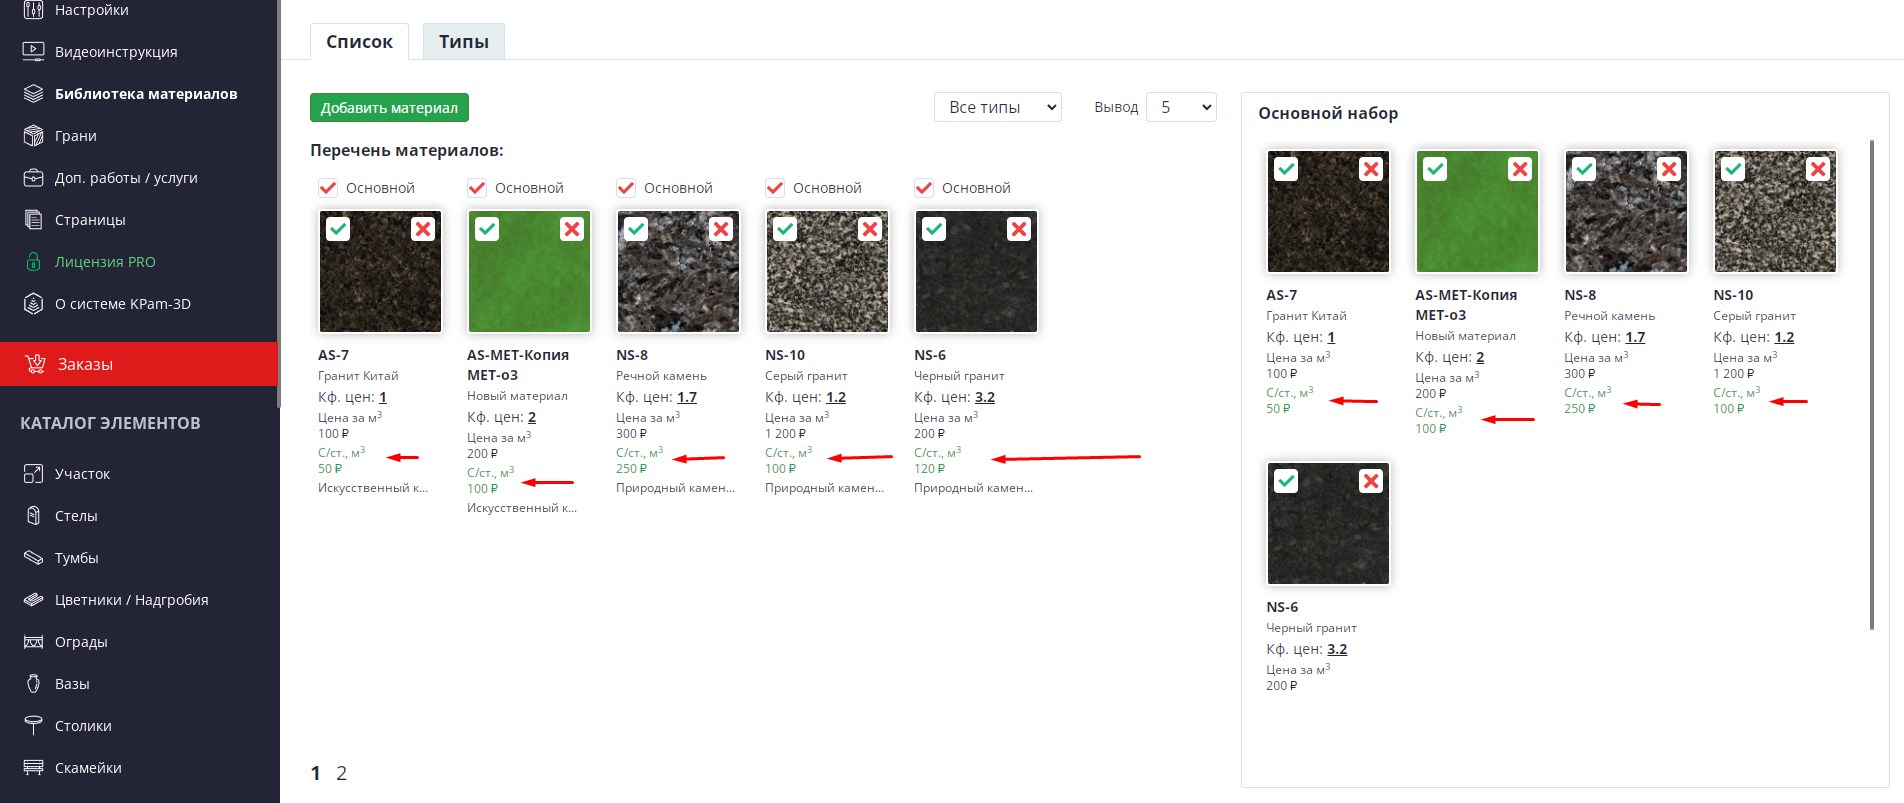Switch to the Типы tab
Viewport: 1904px width, 803px height.
click(464, 42)
